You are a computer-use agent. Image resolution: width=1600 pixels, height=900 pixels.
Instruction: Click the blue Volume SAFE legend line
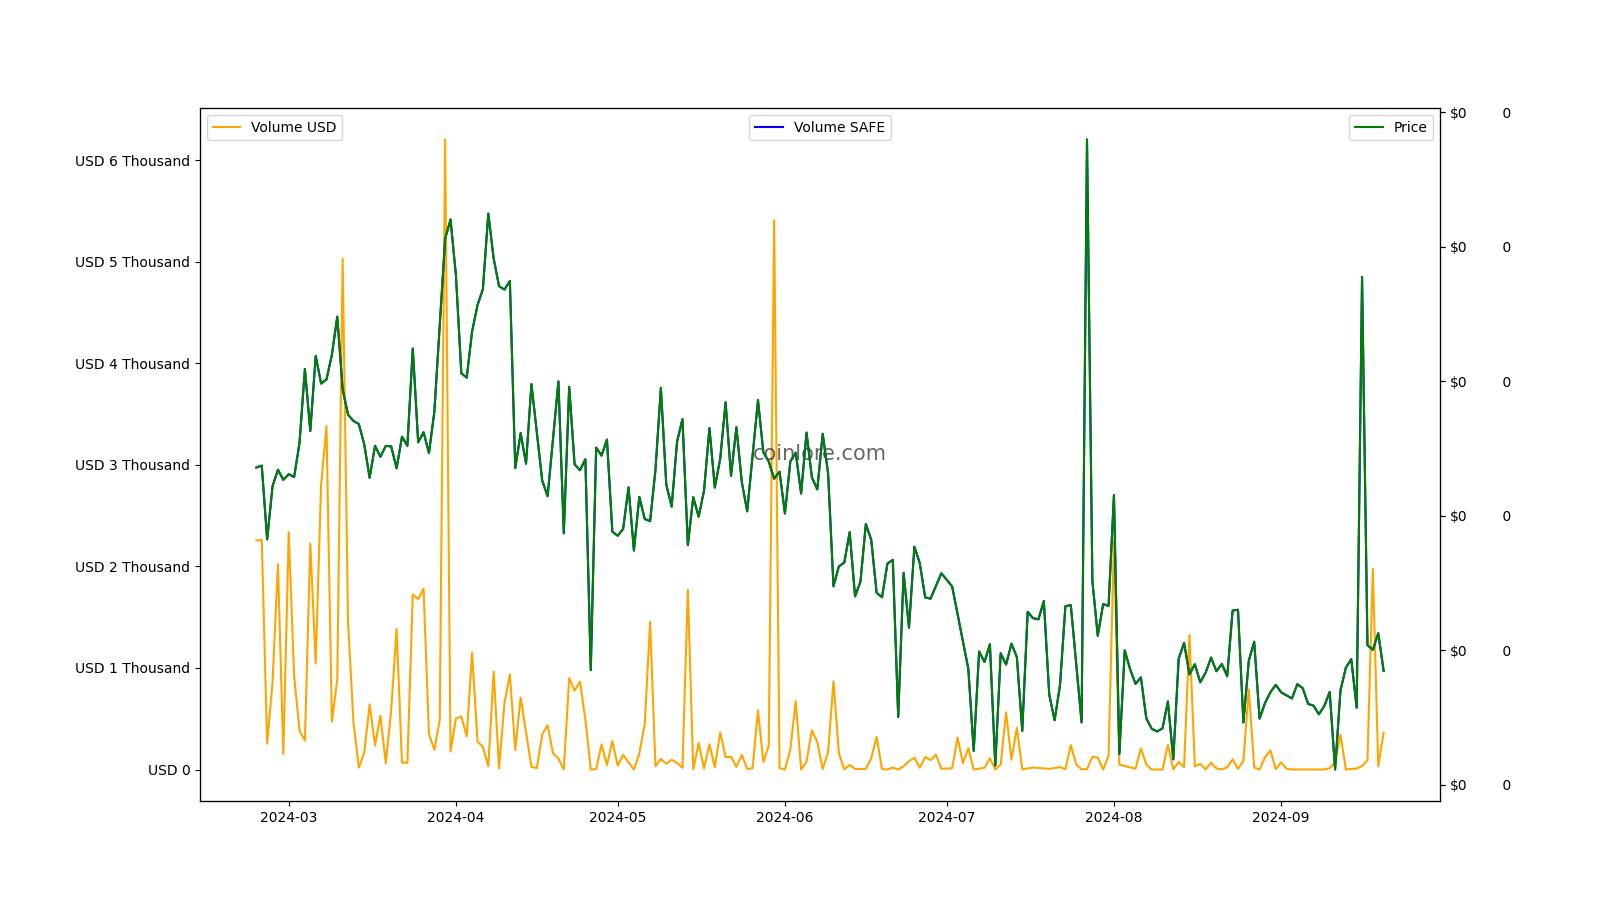point(769,128)
